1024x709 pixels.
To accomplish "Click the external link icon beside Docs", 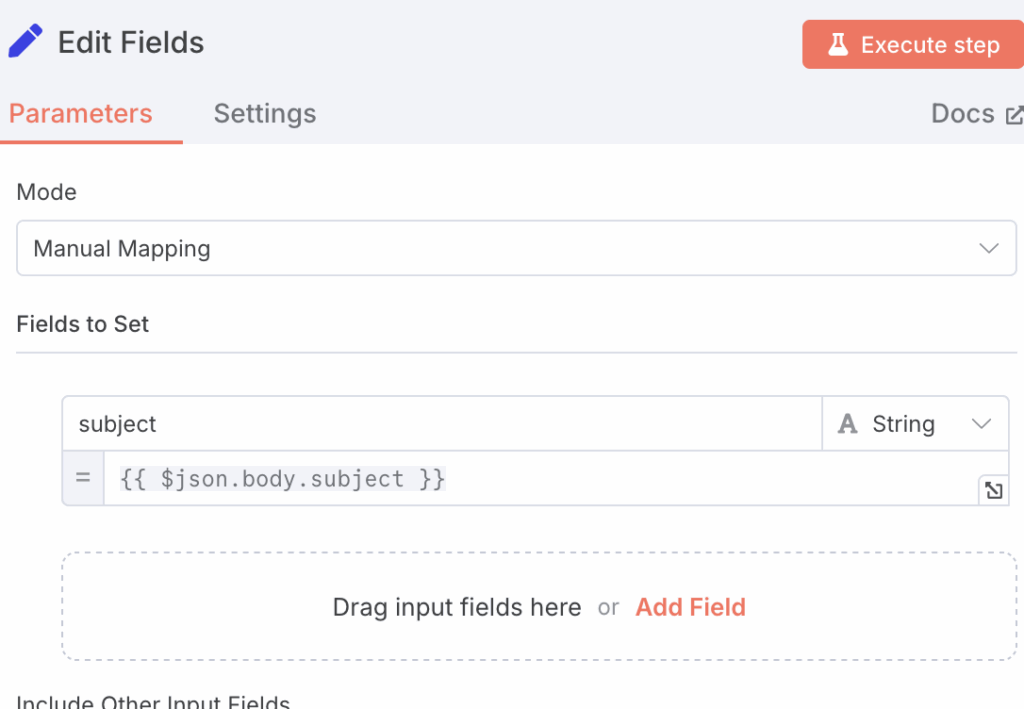I will [1014, 115].
